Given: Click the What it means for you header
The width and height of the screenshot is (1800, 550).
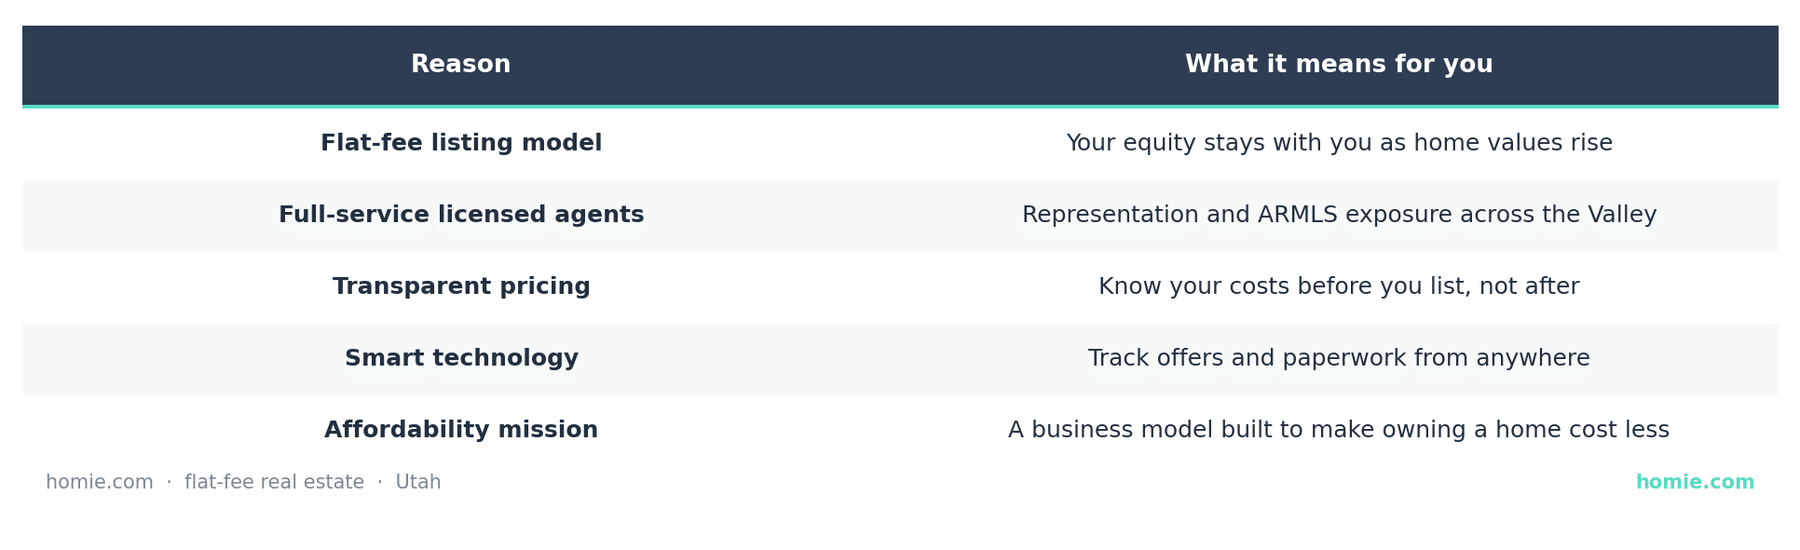Looking at the screenshot, I should click(x=1339, y=64).
